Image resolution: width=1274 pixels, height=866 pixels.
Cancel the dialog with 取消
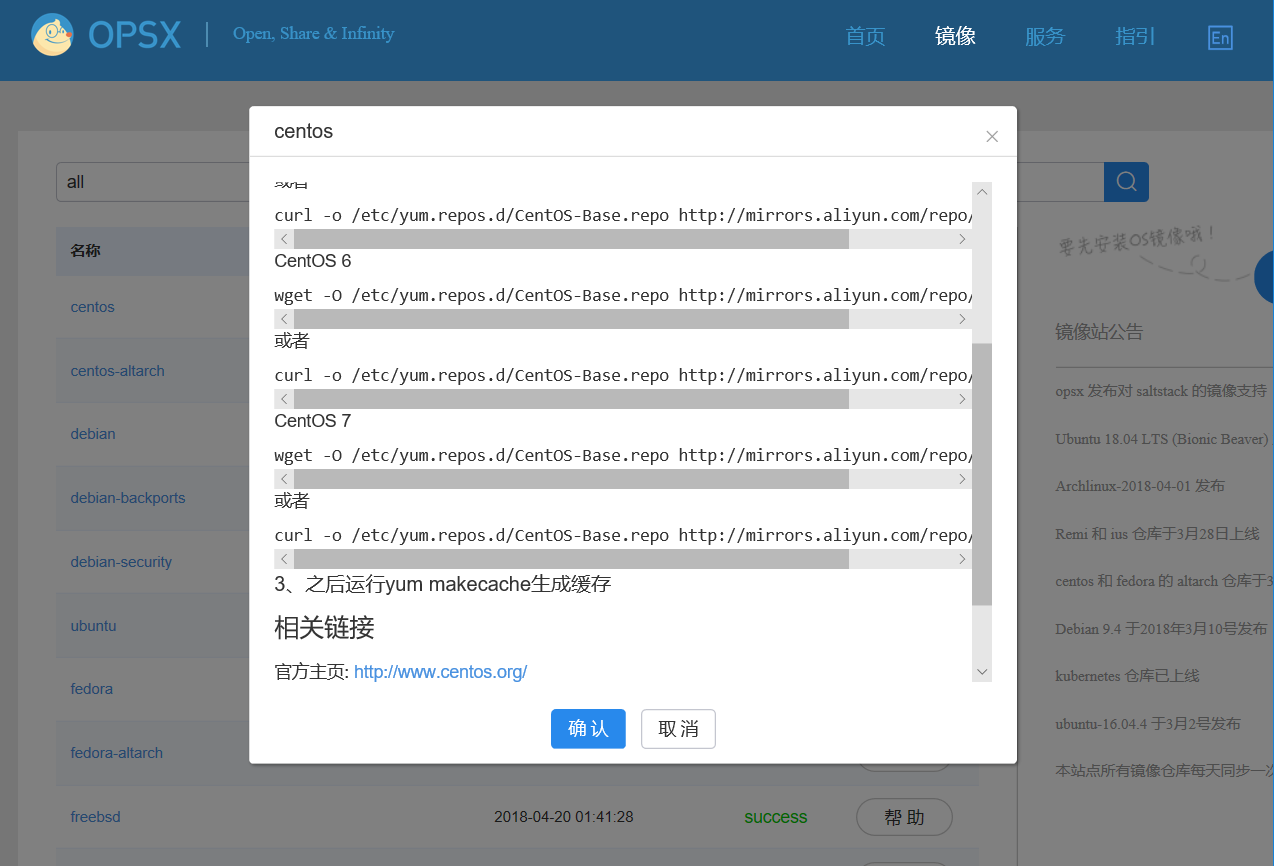pyautogui.click(x=678, y=729)
